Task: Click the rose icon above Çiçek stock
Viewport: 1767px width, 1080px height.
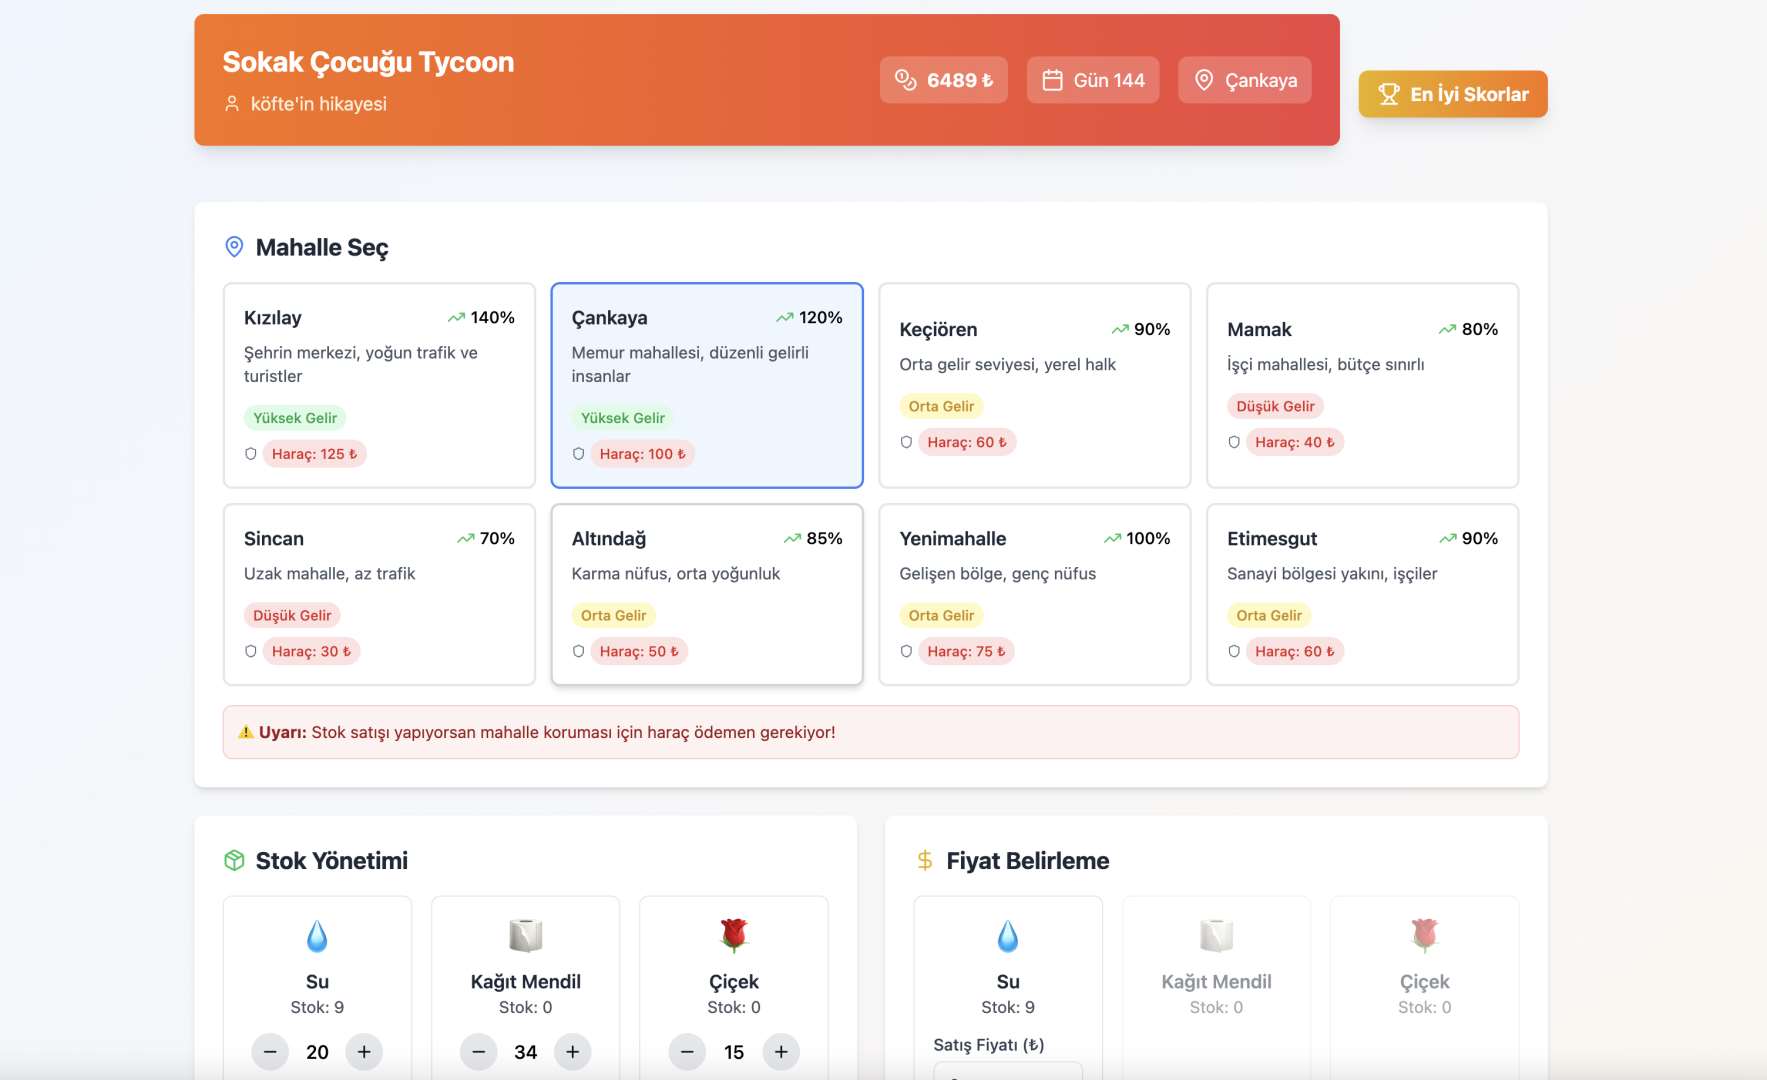Action: coord(734,936)
